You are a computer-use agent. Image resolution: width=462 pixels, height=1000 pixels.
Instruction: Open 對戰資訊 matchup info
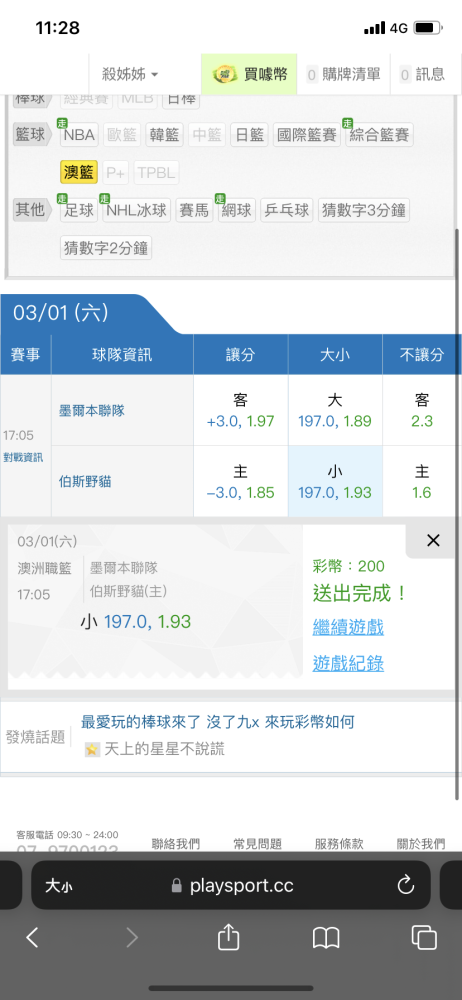(x=23, y=458)
